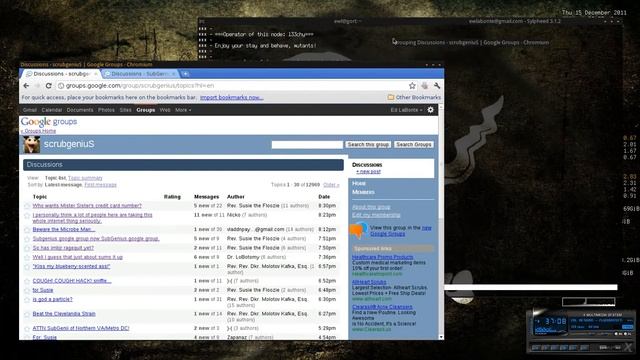Open 'Who wants Mister Sister's credit card number?' topic
640x360 pixels.
pyautogui.click(x=87, y=206)
